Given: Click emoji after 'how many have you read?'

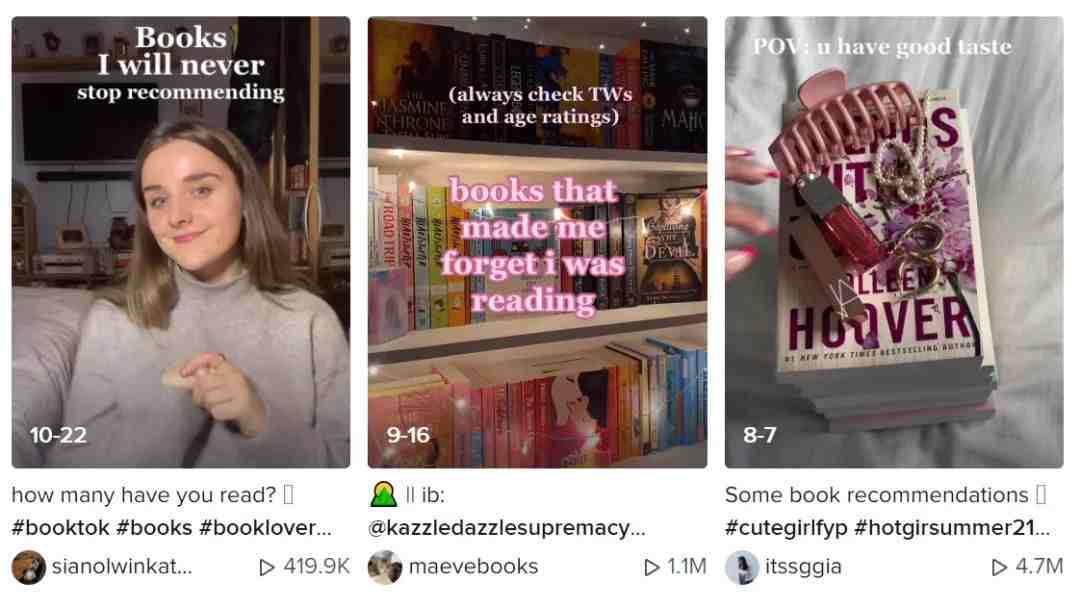Looking at the screenshot, I should 289,494.
